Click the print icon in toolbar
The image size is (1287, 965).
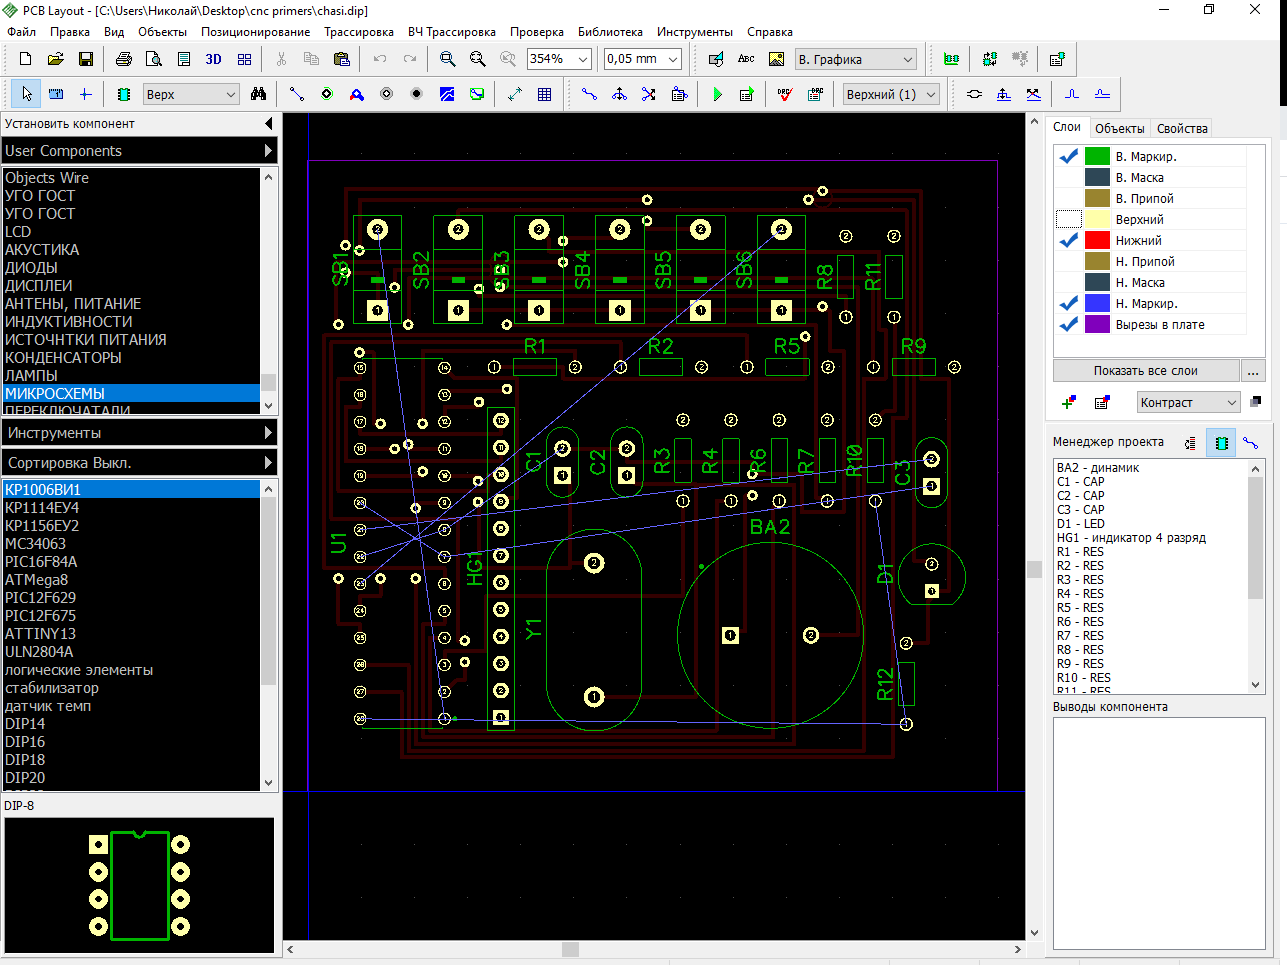tap(123, 60)
